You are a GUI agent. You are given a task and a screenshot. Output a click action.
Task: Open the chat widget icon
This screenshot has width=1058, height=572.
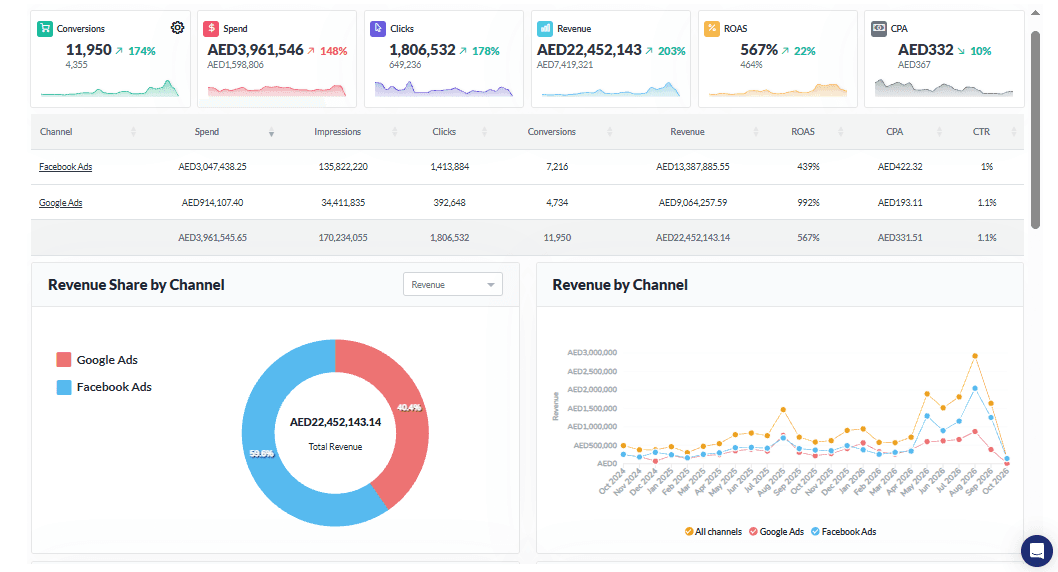tap(1036, 550)
